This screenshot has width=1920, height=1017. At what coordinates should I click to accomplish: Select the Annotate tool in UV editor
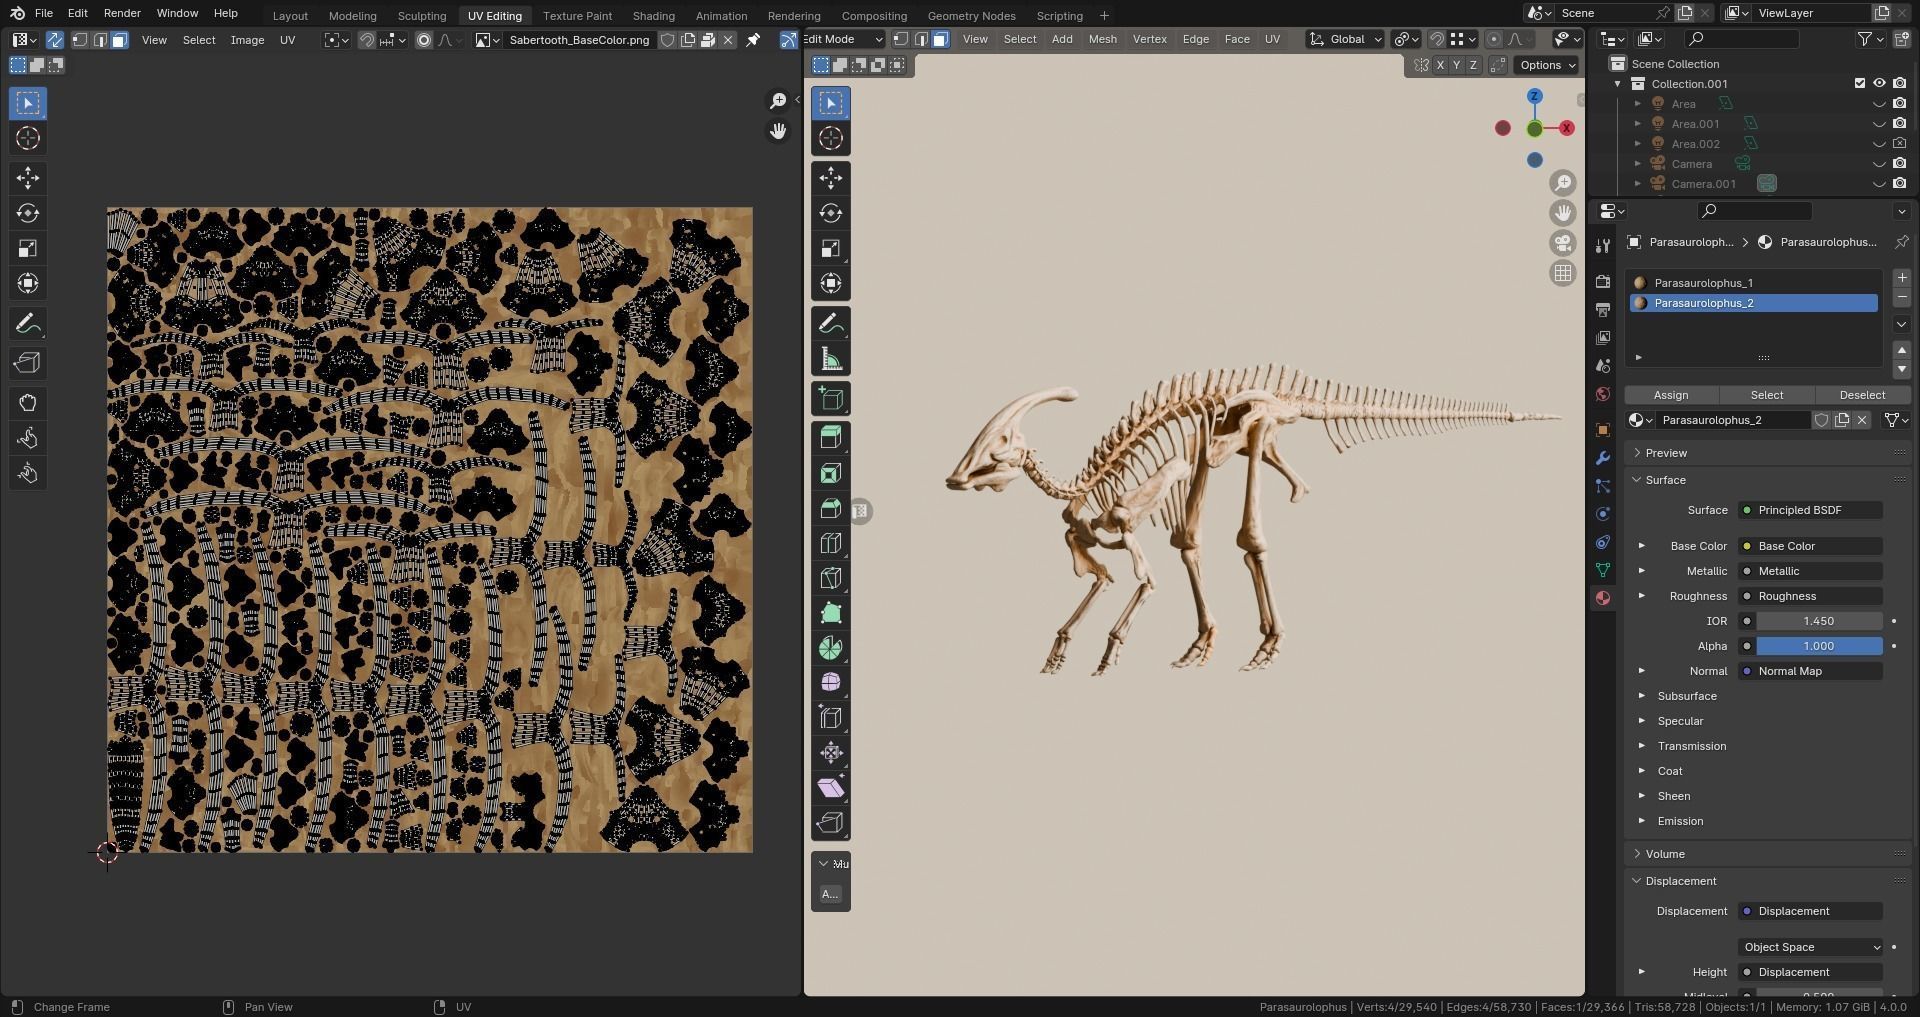(x=28, y=324)
